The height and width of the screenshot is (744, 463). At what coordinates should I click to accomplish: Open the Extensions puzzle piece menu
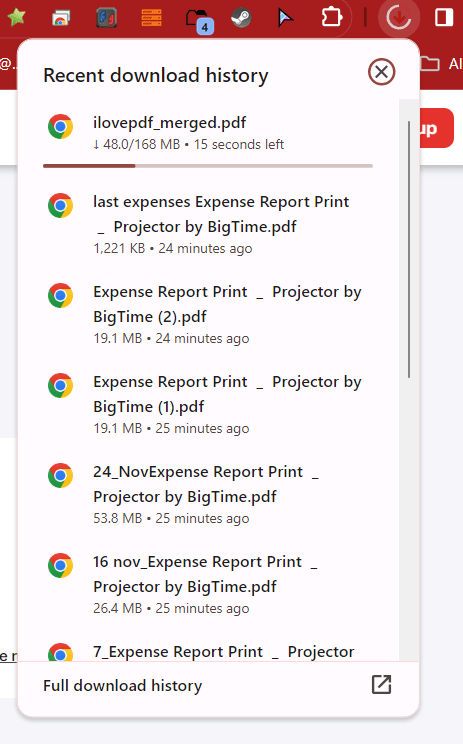point(332,18)
